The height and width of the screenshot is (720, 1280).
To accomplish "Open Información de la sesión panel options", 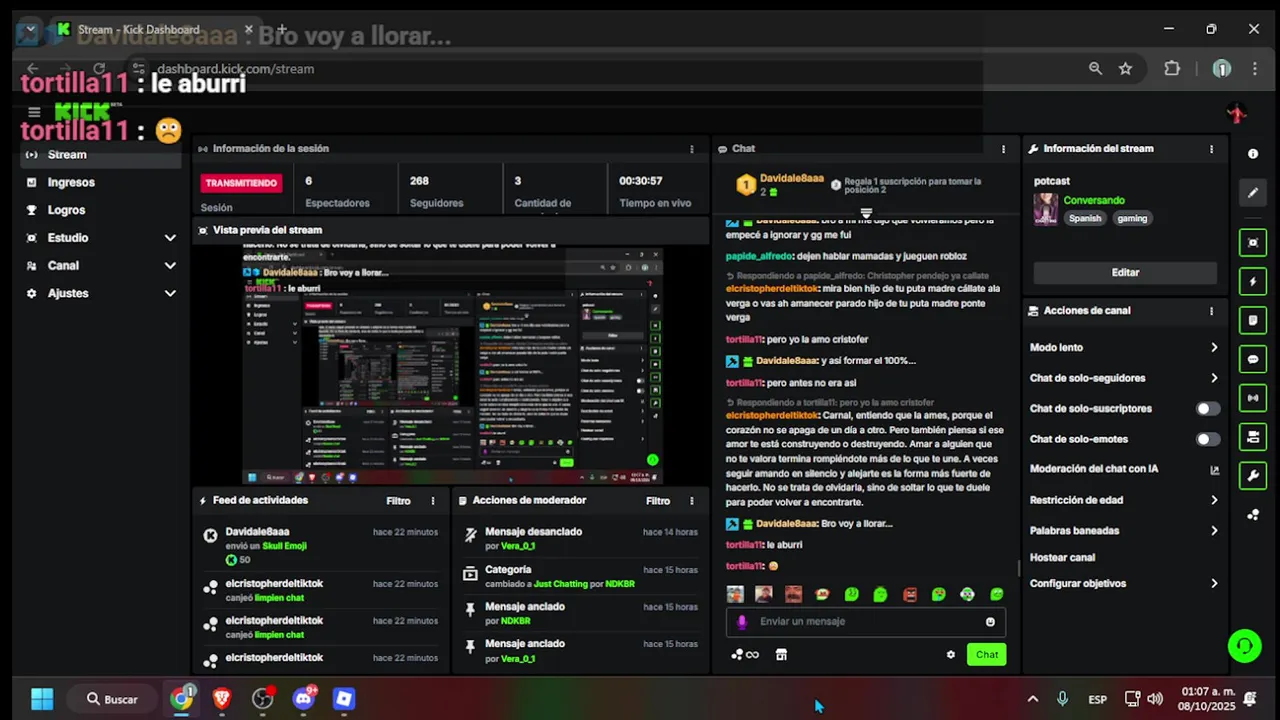I will click(691, 149).
